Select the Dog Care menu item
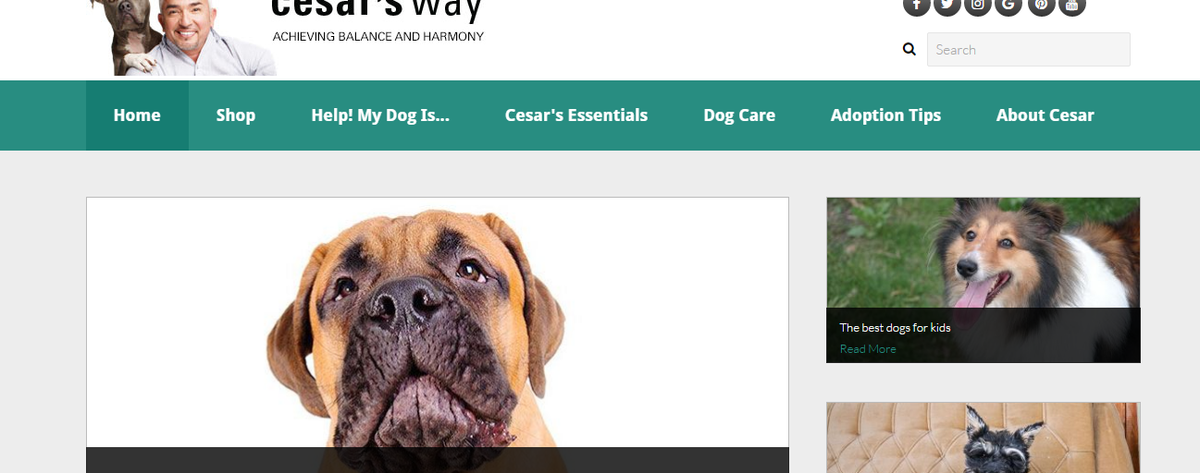1200x473 pixels. [x=739, y=115]
